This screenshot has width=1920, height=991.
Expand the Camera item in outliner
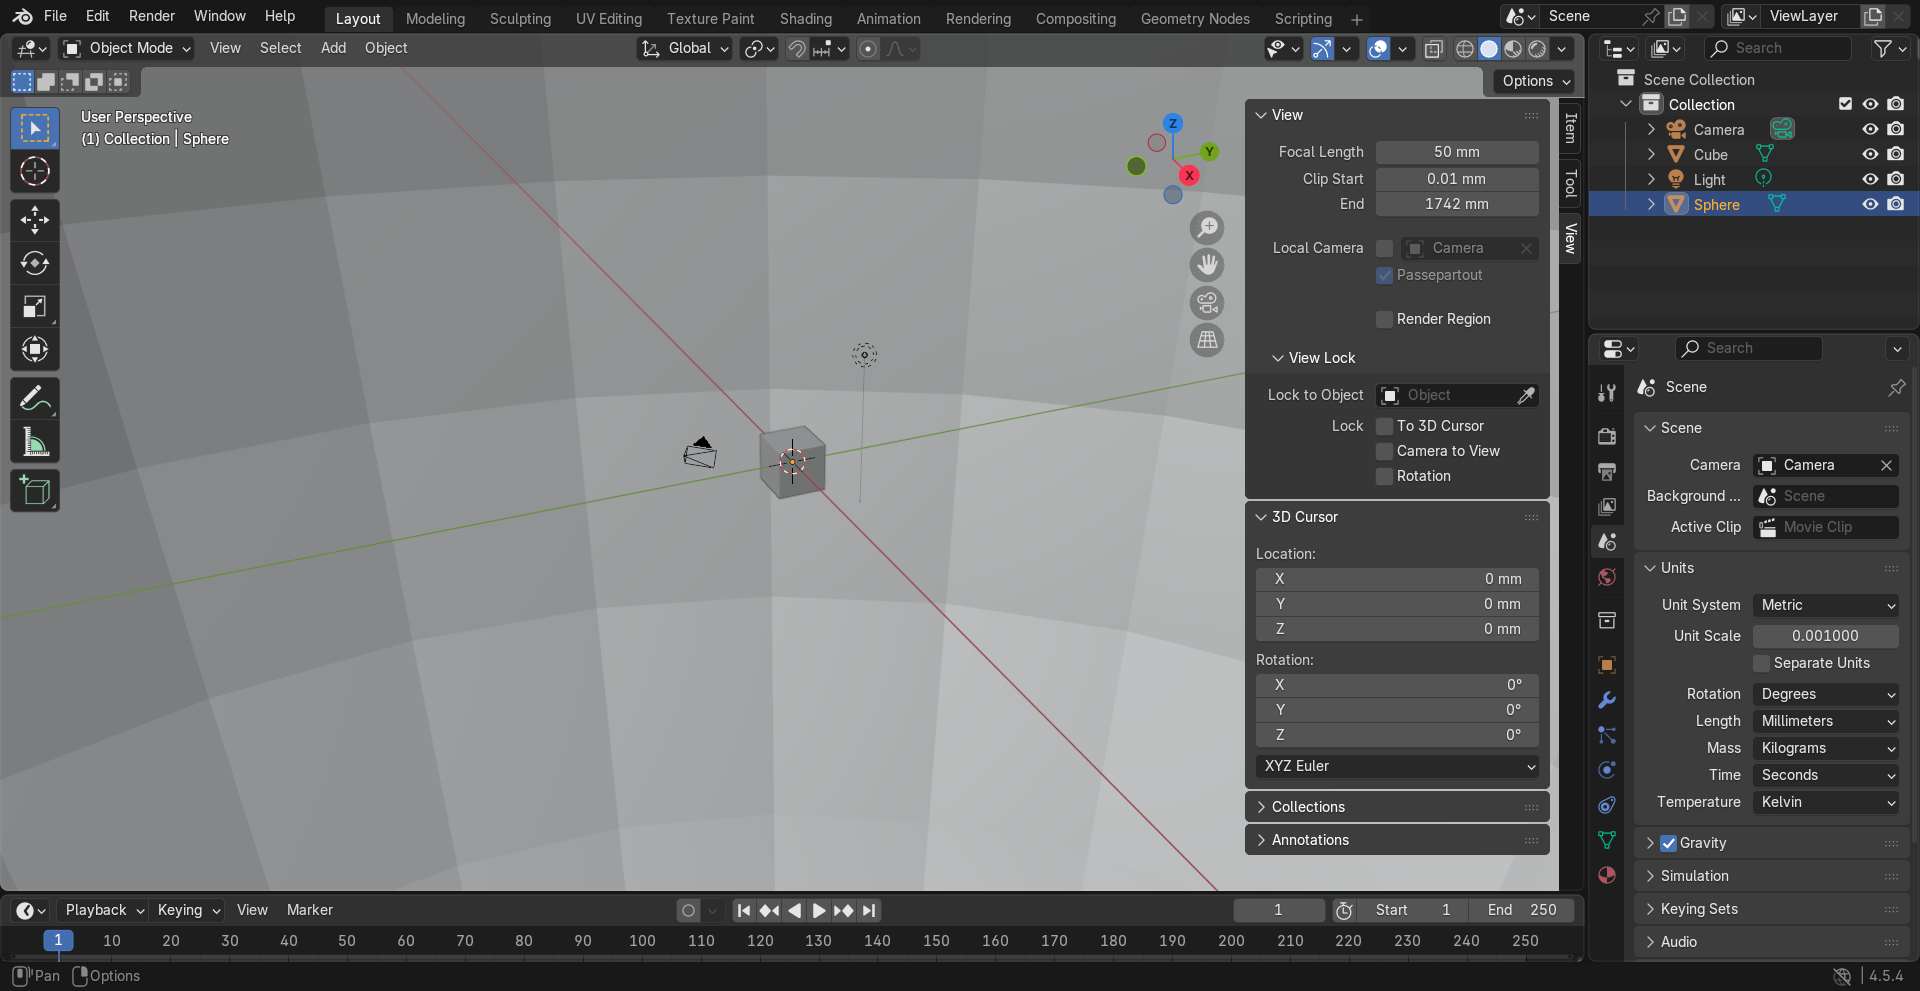point(1651,130)
